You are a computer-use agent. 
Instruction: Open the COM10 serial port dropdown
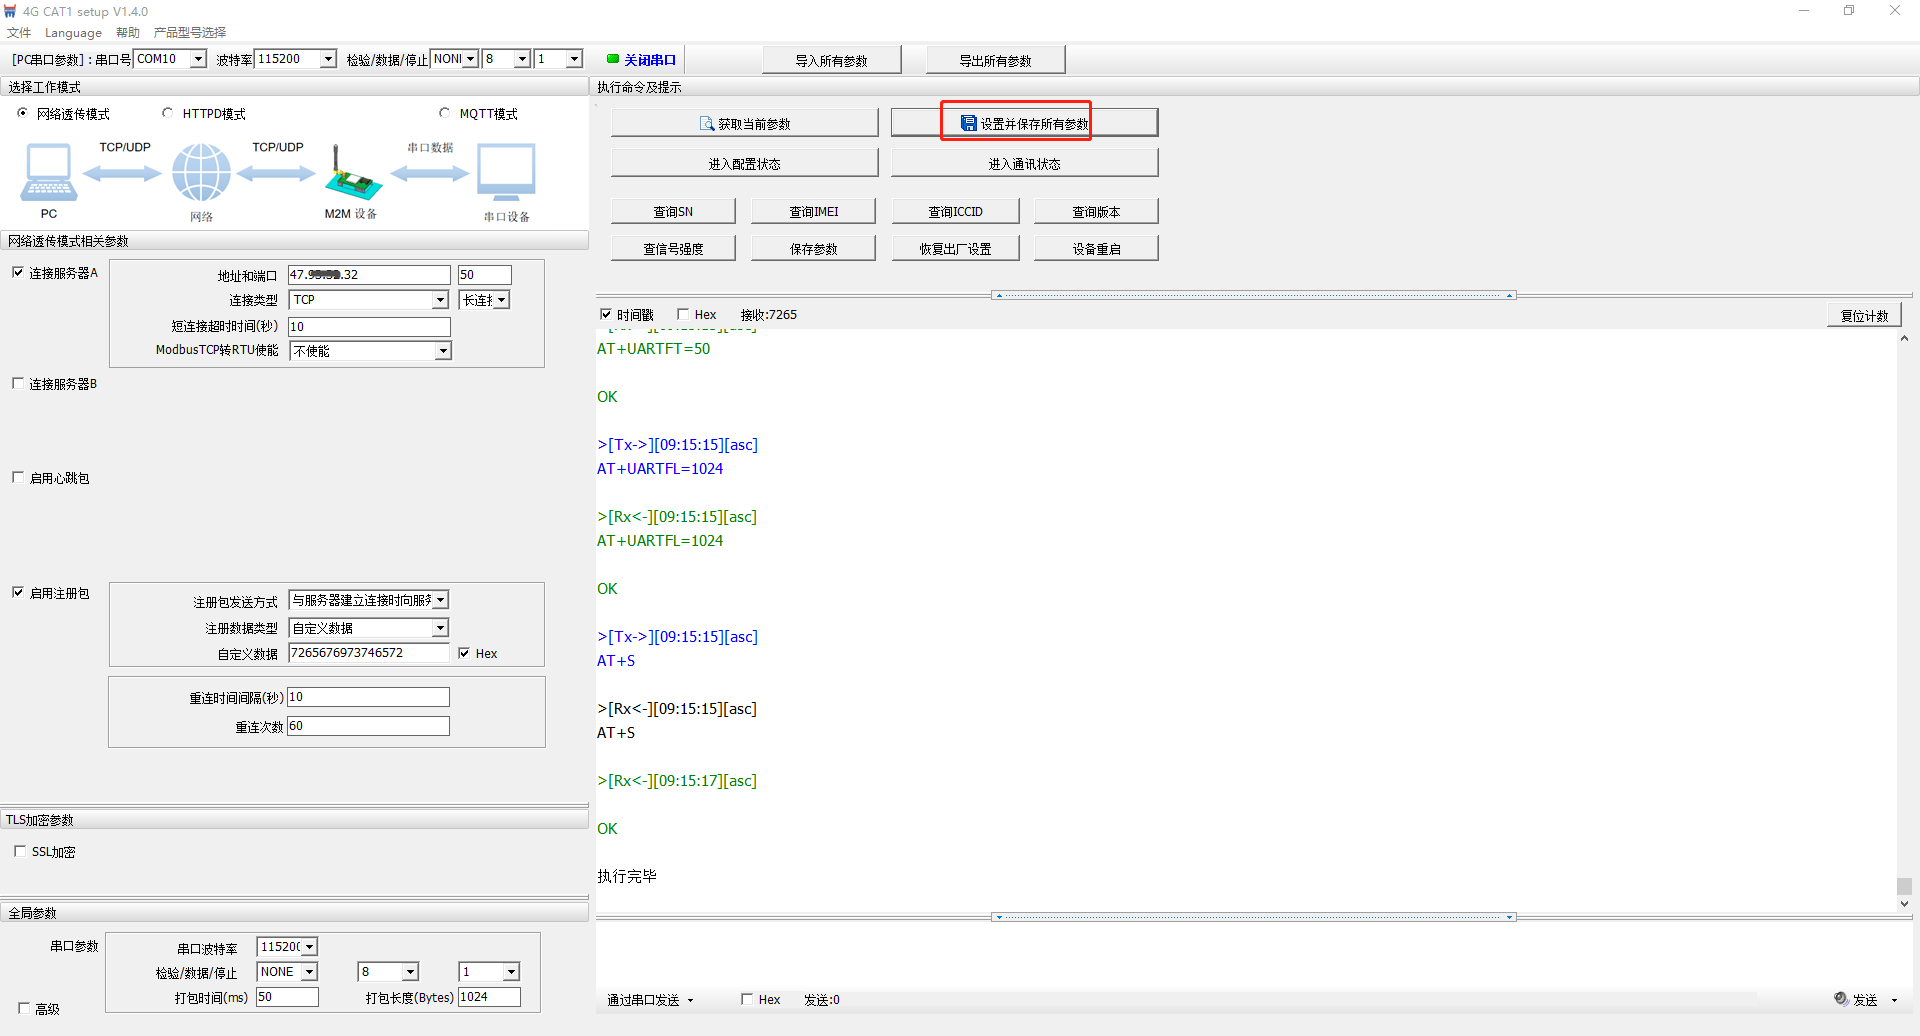click(198, 59)
